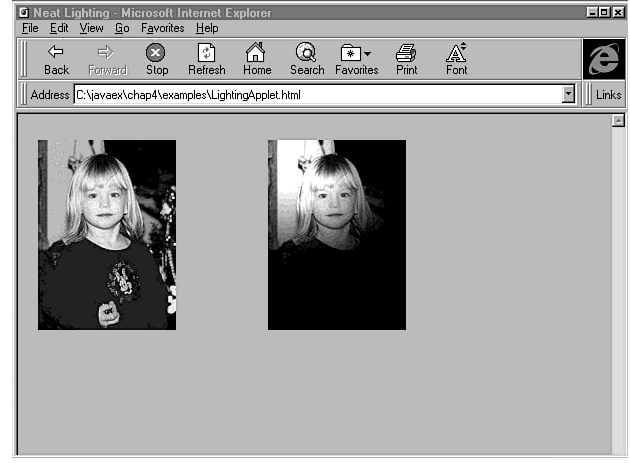Expand the Links toolbar
This screenshot has width=630, height=463.
point(608,95)
